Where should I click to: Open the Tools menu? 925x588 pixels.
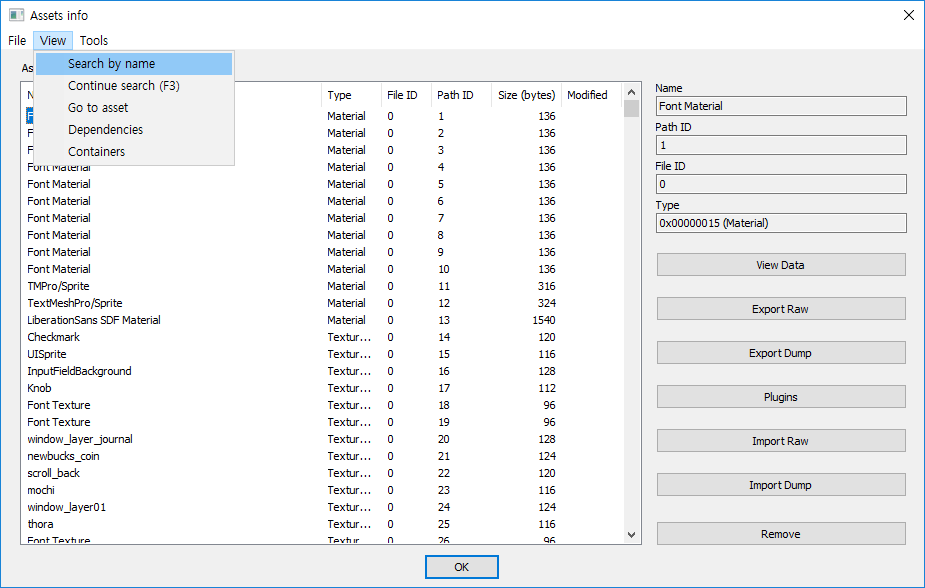93,40
